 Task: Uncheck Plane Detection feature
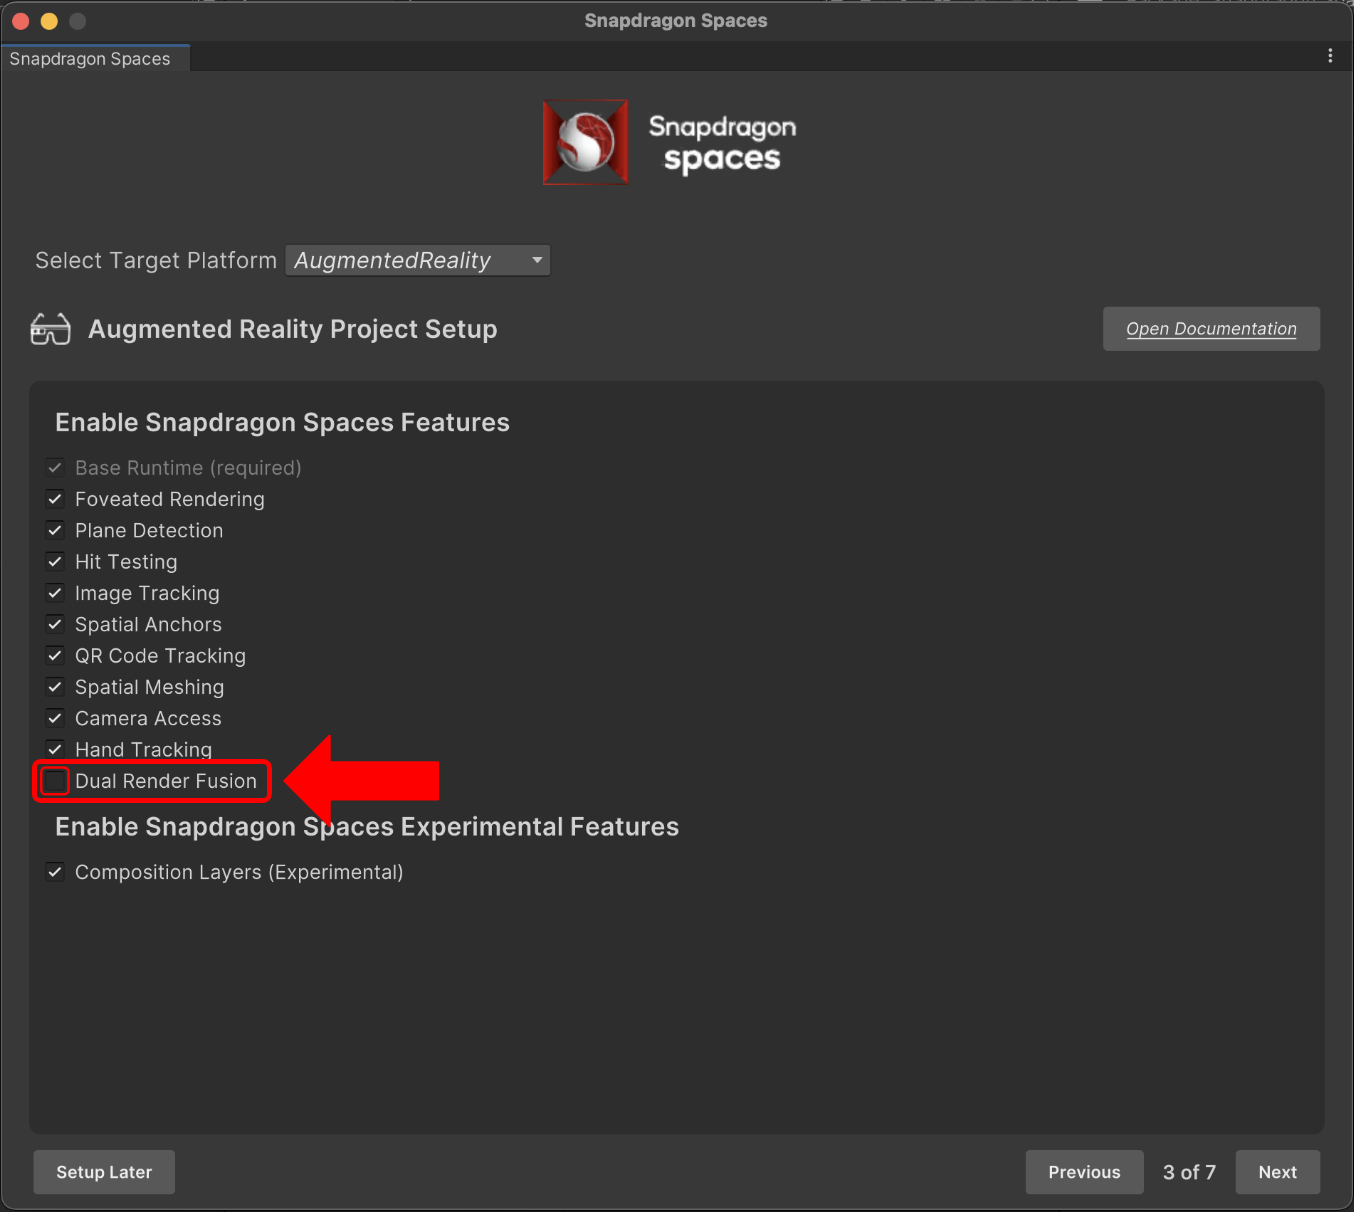click(55, 530)
